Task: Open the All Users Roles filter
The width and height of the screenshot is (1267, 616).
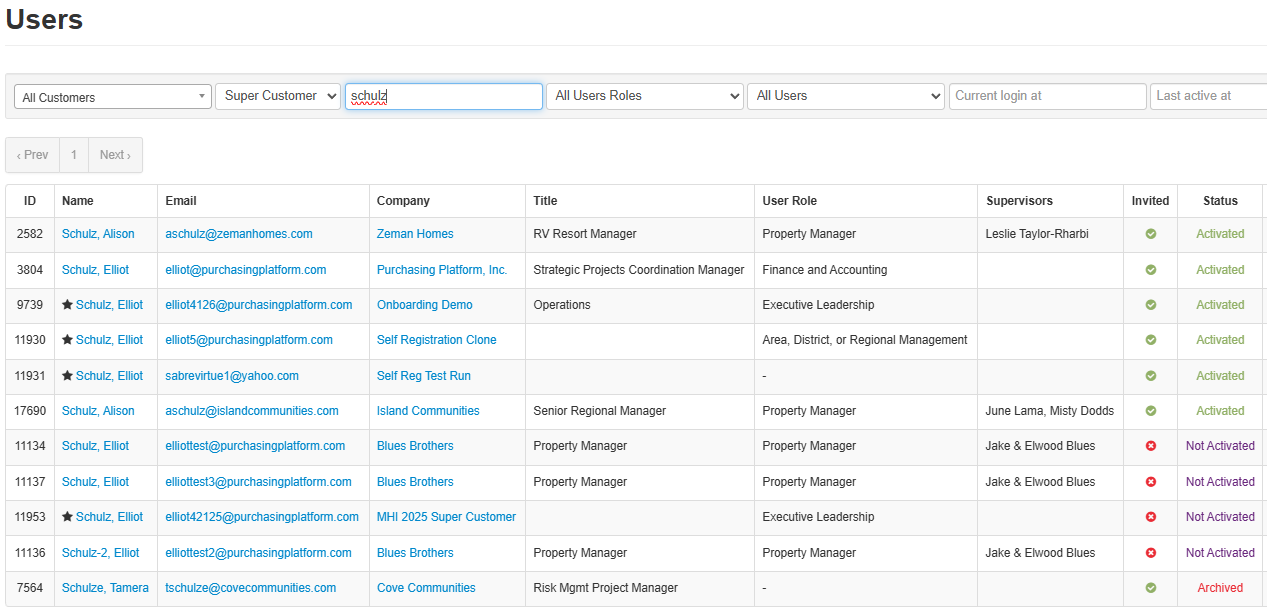Action: 644,96
